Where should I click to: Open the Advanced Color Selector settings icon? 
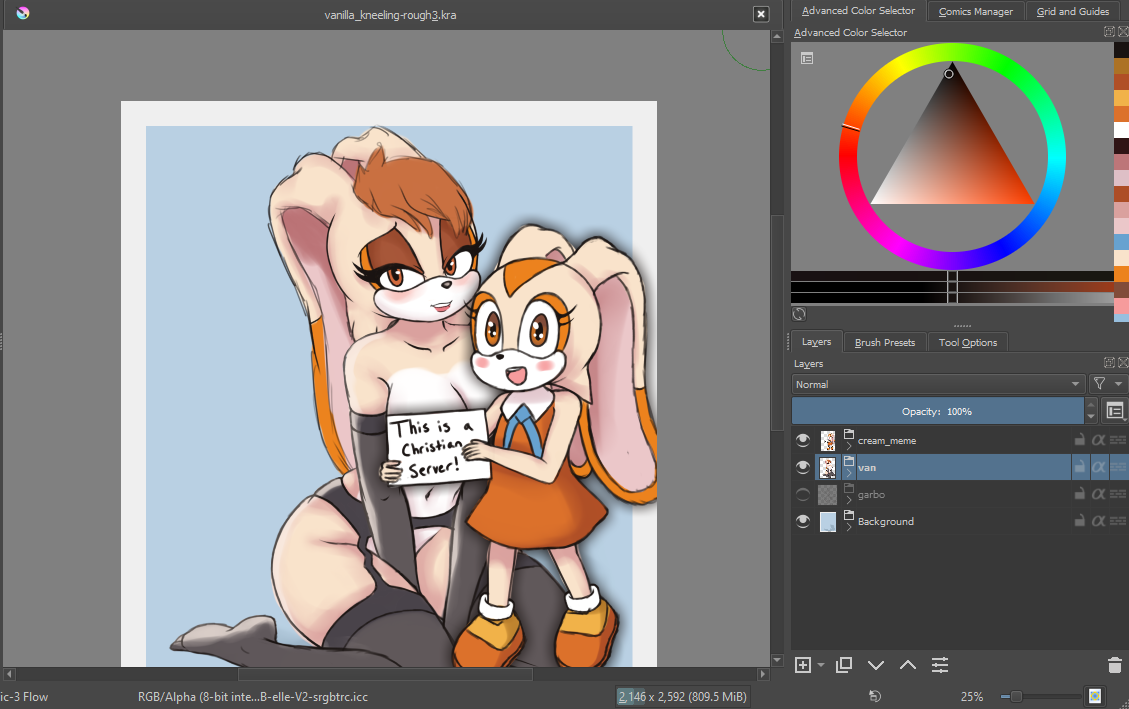point(807,58)
